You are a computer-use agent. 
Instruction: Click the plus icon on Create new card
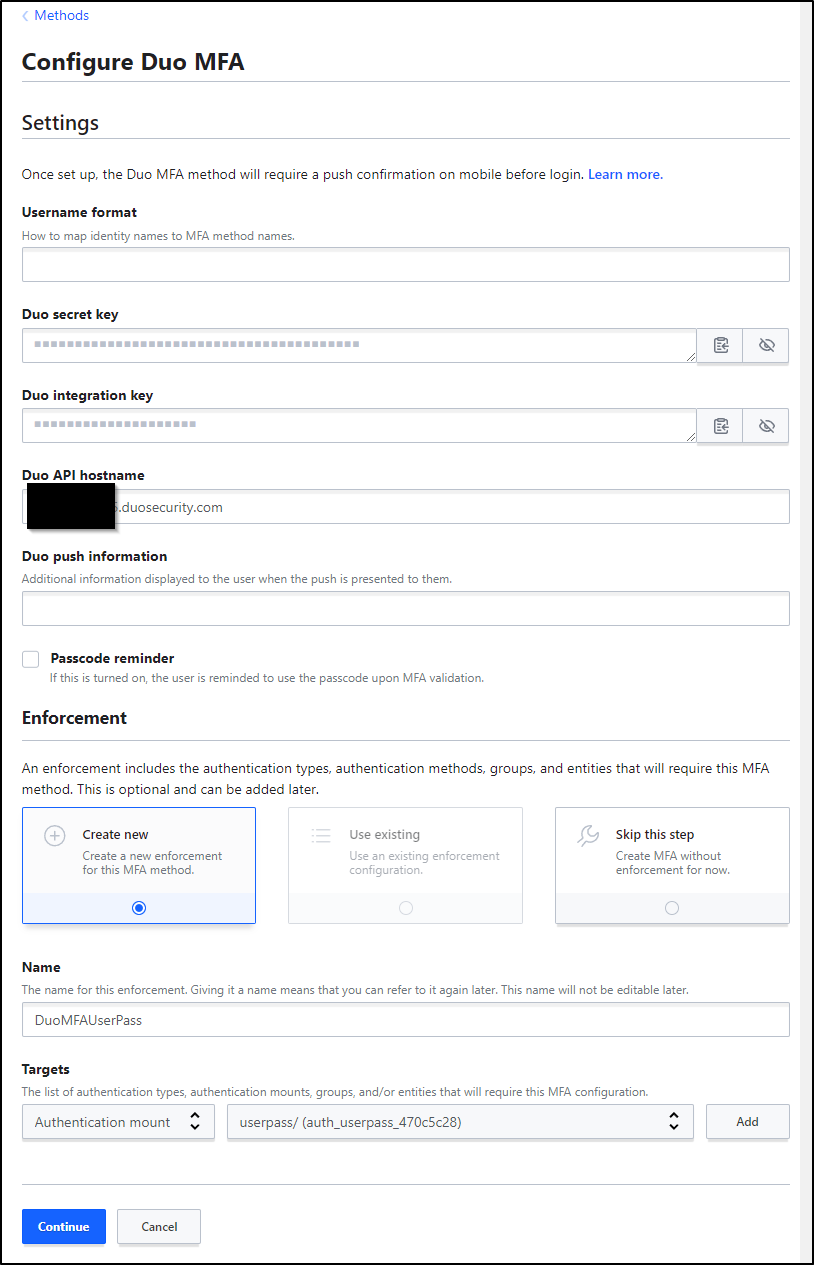[55, 836]
